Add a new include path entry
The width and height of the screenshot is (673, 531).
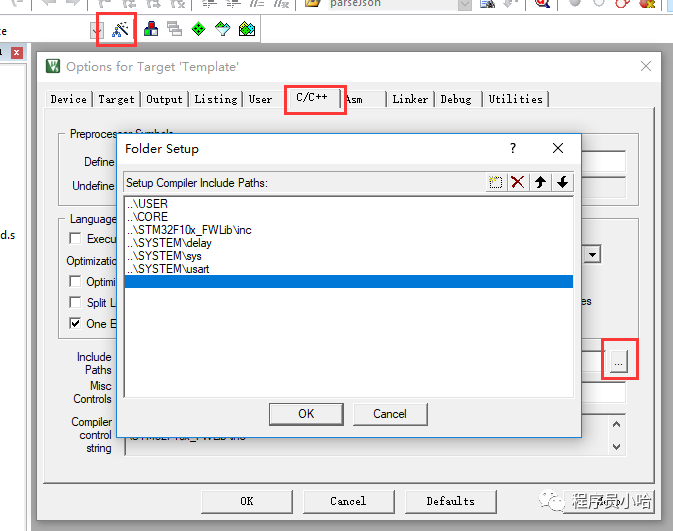(495, 182)
